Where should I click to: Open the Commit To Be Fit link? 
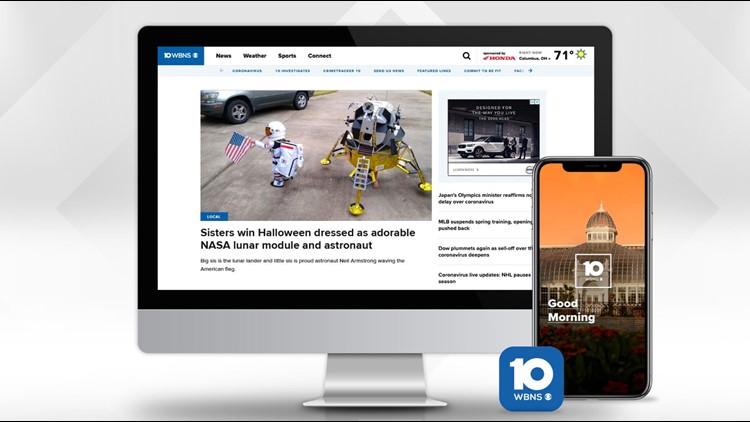[483, 71]
